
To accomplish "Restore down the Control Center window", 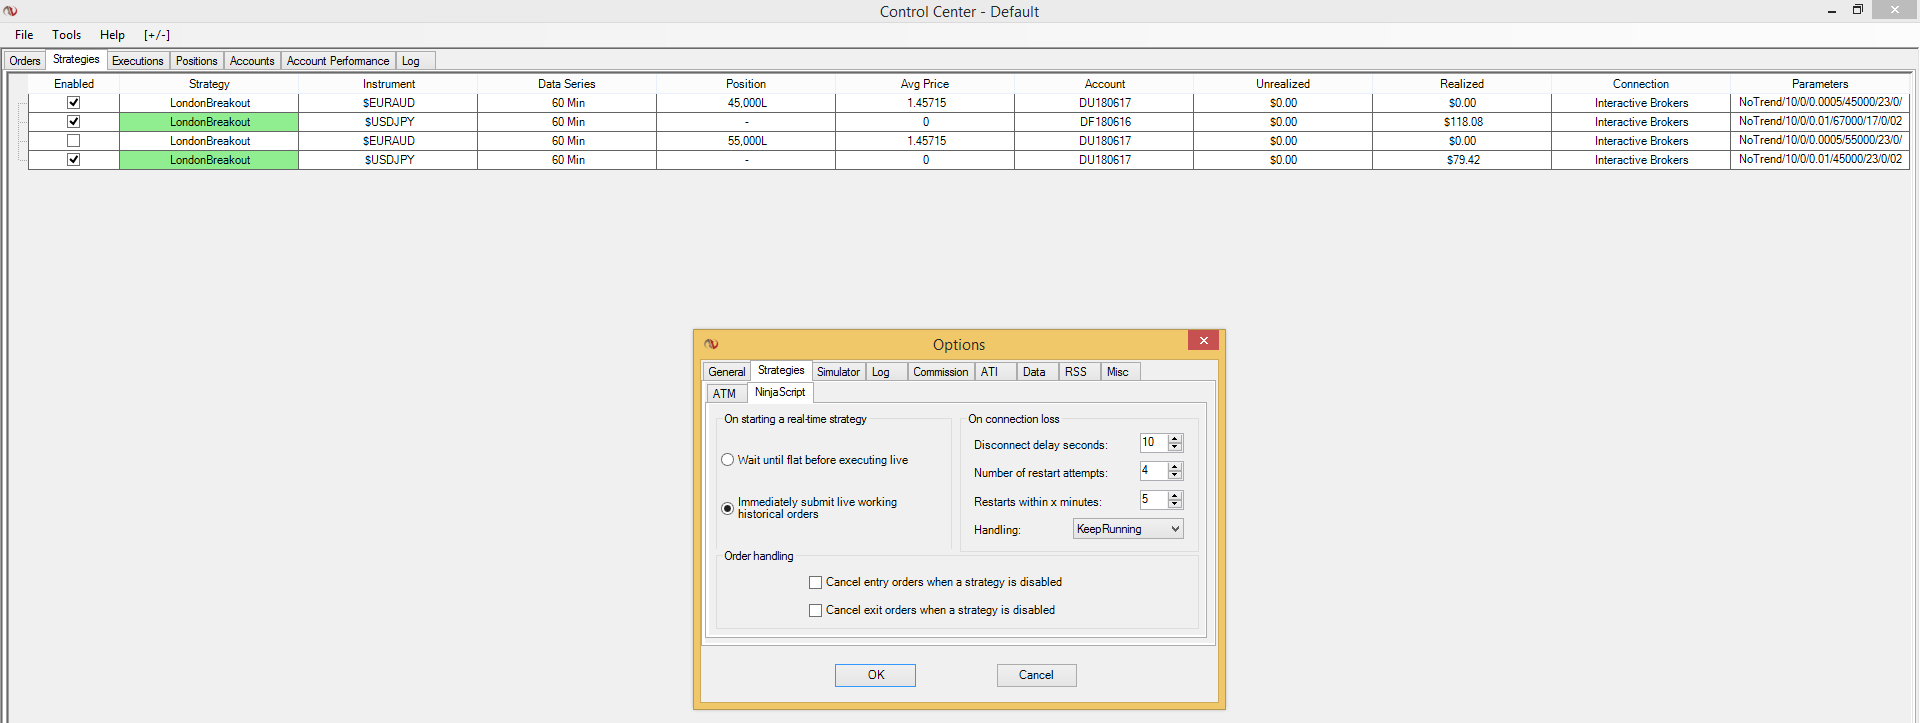I will pyautogui.click(x=1857, y=10).
